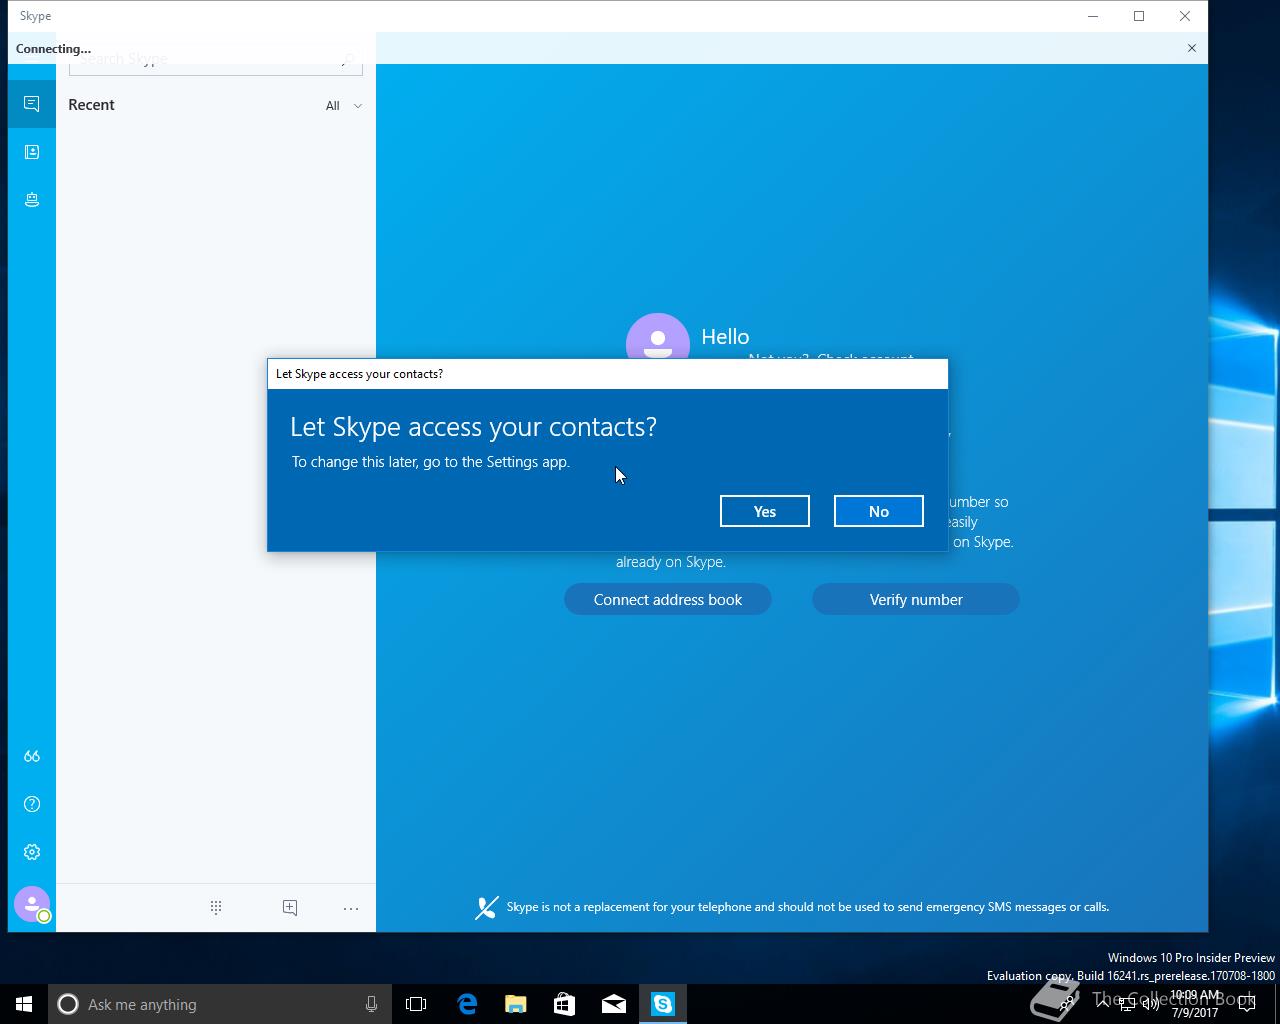
Task: Maximize the Skype window
Action: [x=1139, y=16]
